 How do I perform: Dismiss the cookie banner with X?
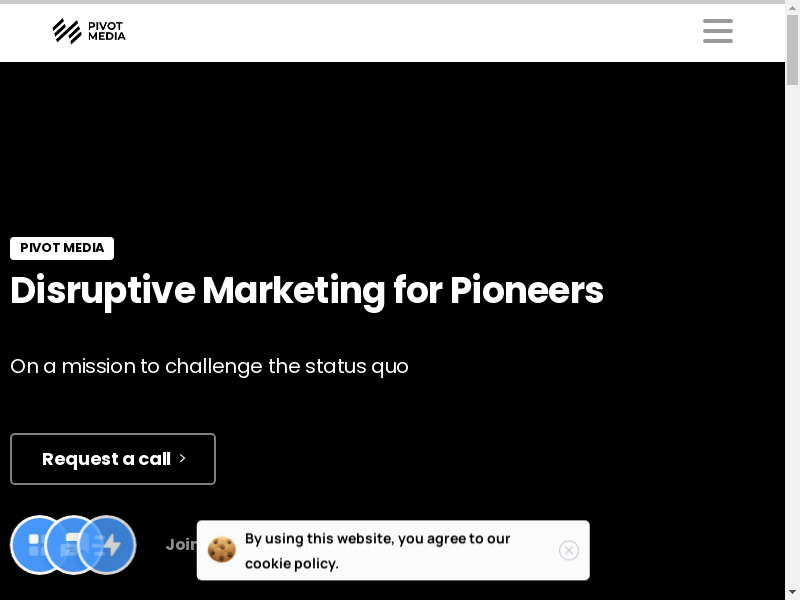click(x=569, y=550)
